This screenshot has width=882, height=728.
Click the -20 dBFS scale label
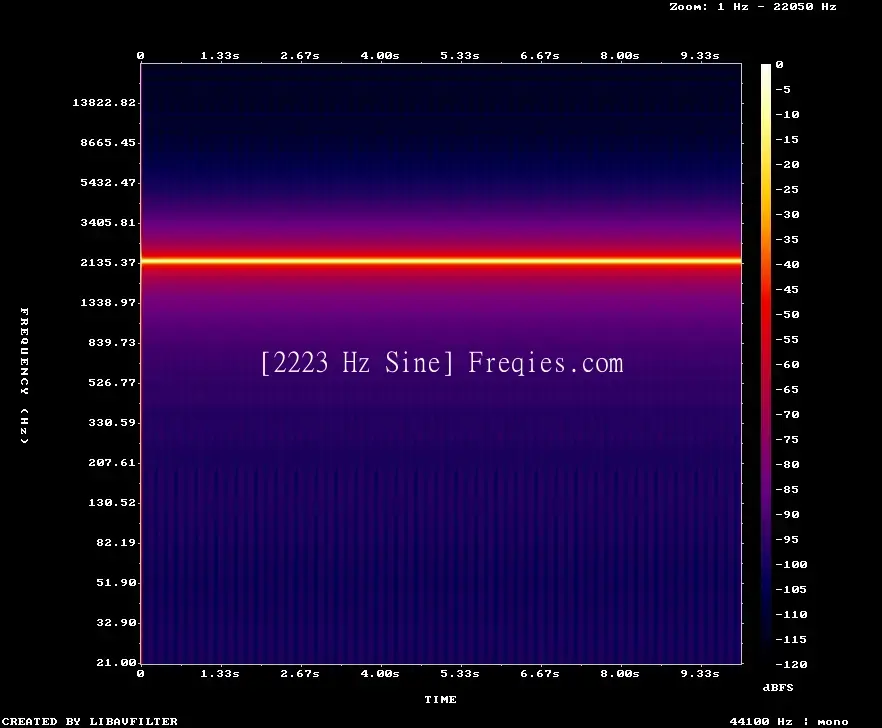click(788, 164)
